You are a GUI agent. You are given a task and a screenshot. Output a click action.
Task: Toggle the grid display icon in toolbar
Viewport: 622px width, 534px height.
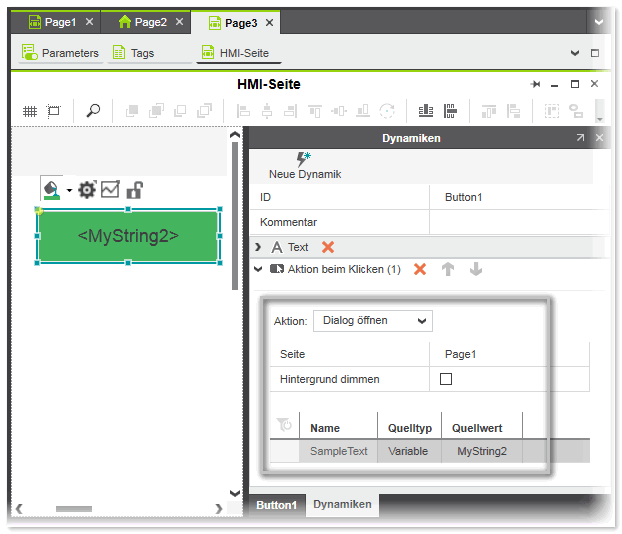point(30,111)
